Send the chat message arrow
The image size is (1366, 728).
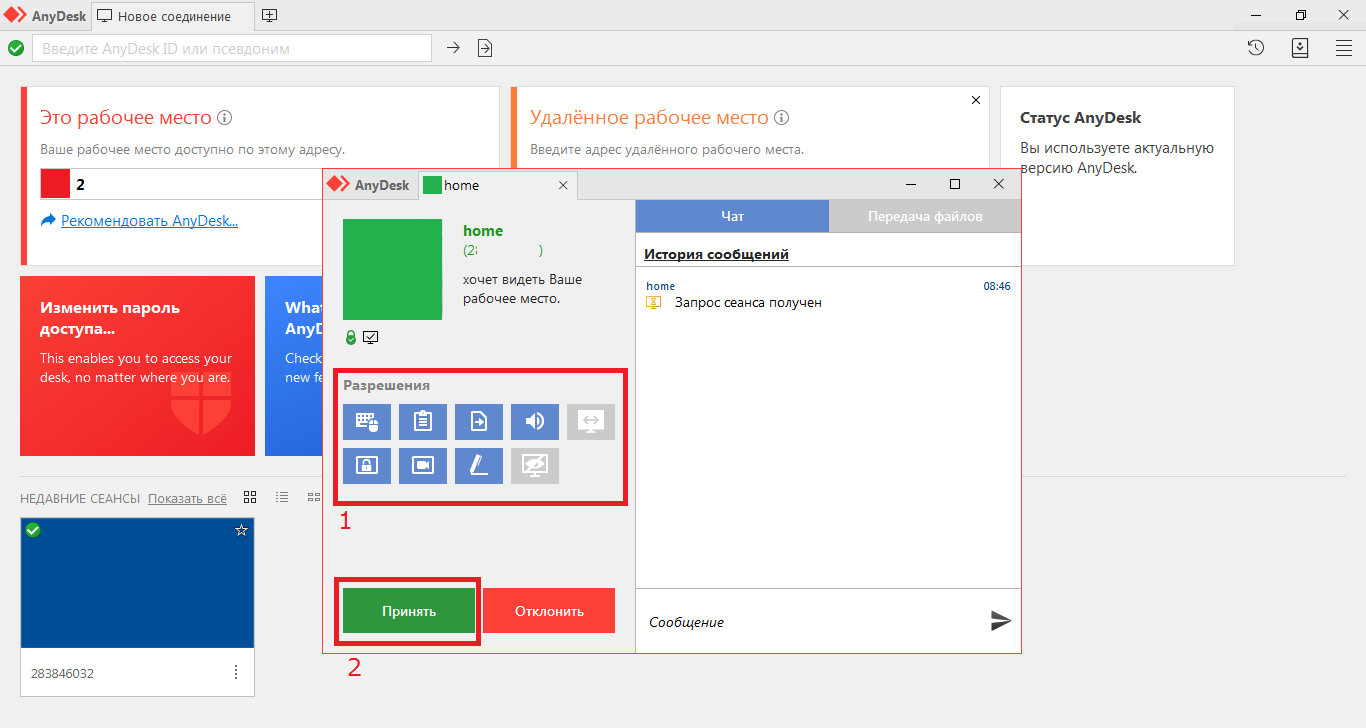click(x=1001, y=621)
